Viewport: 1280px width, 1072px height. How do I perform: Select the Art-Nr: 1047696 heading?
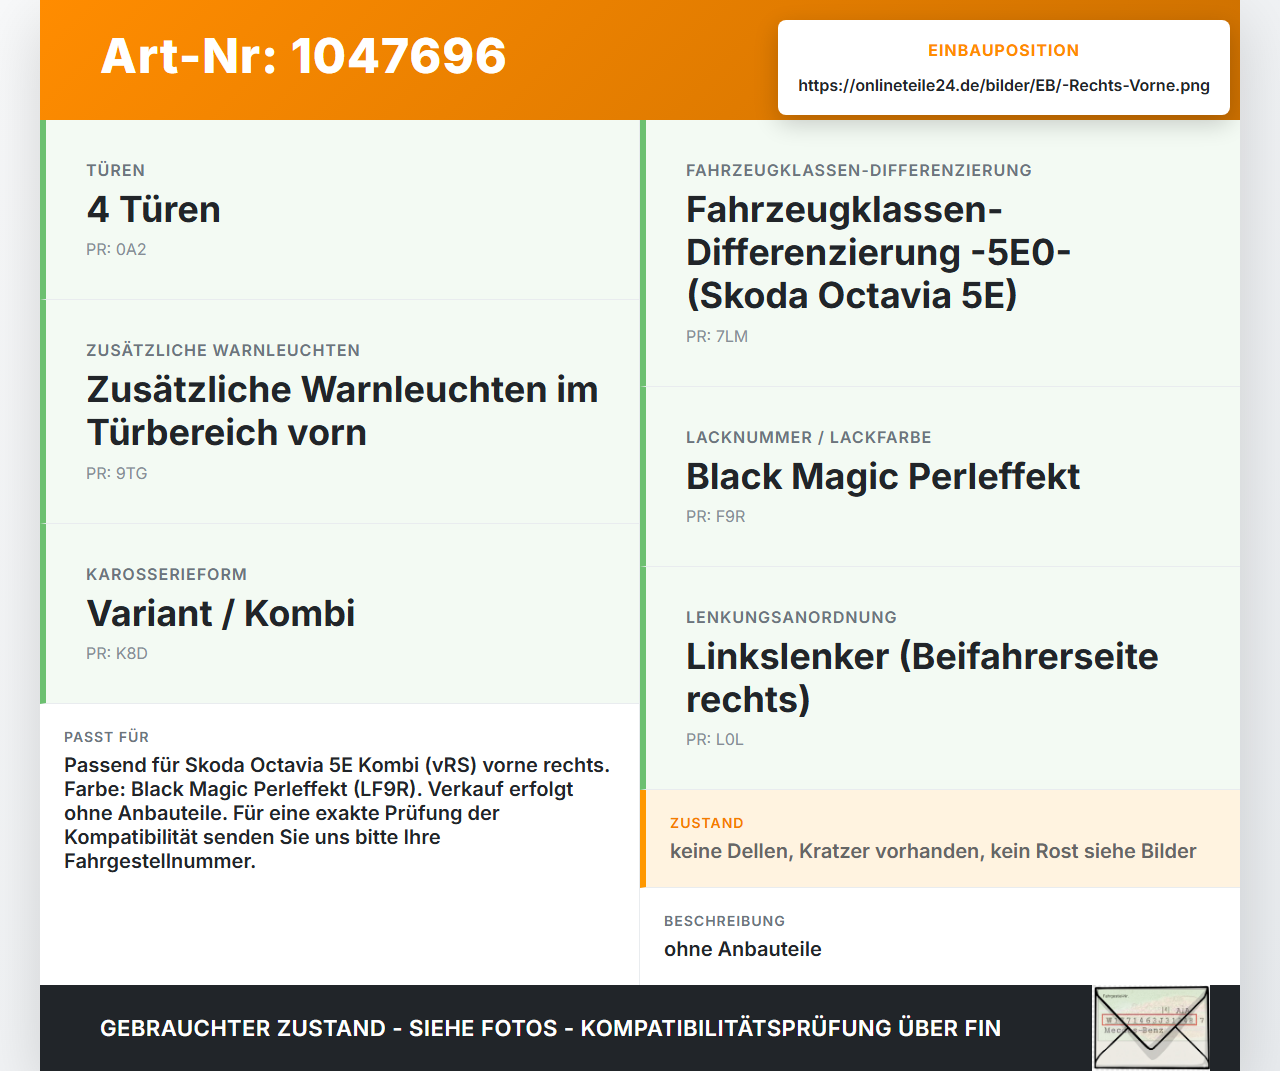(303, 56)
